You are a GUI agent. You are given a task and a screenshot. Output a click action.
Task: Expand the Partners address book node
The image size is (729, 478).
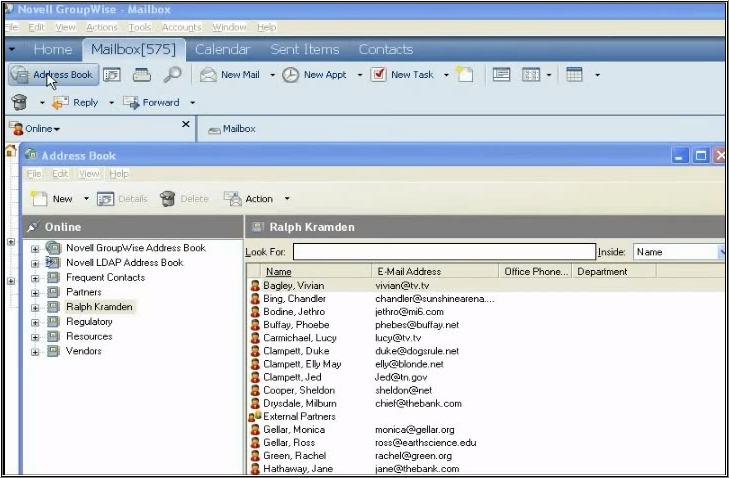click(x=35, y=293)
